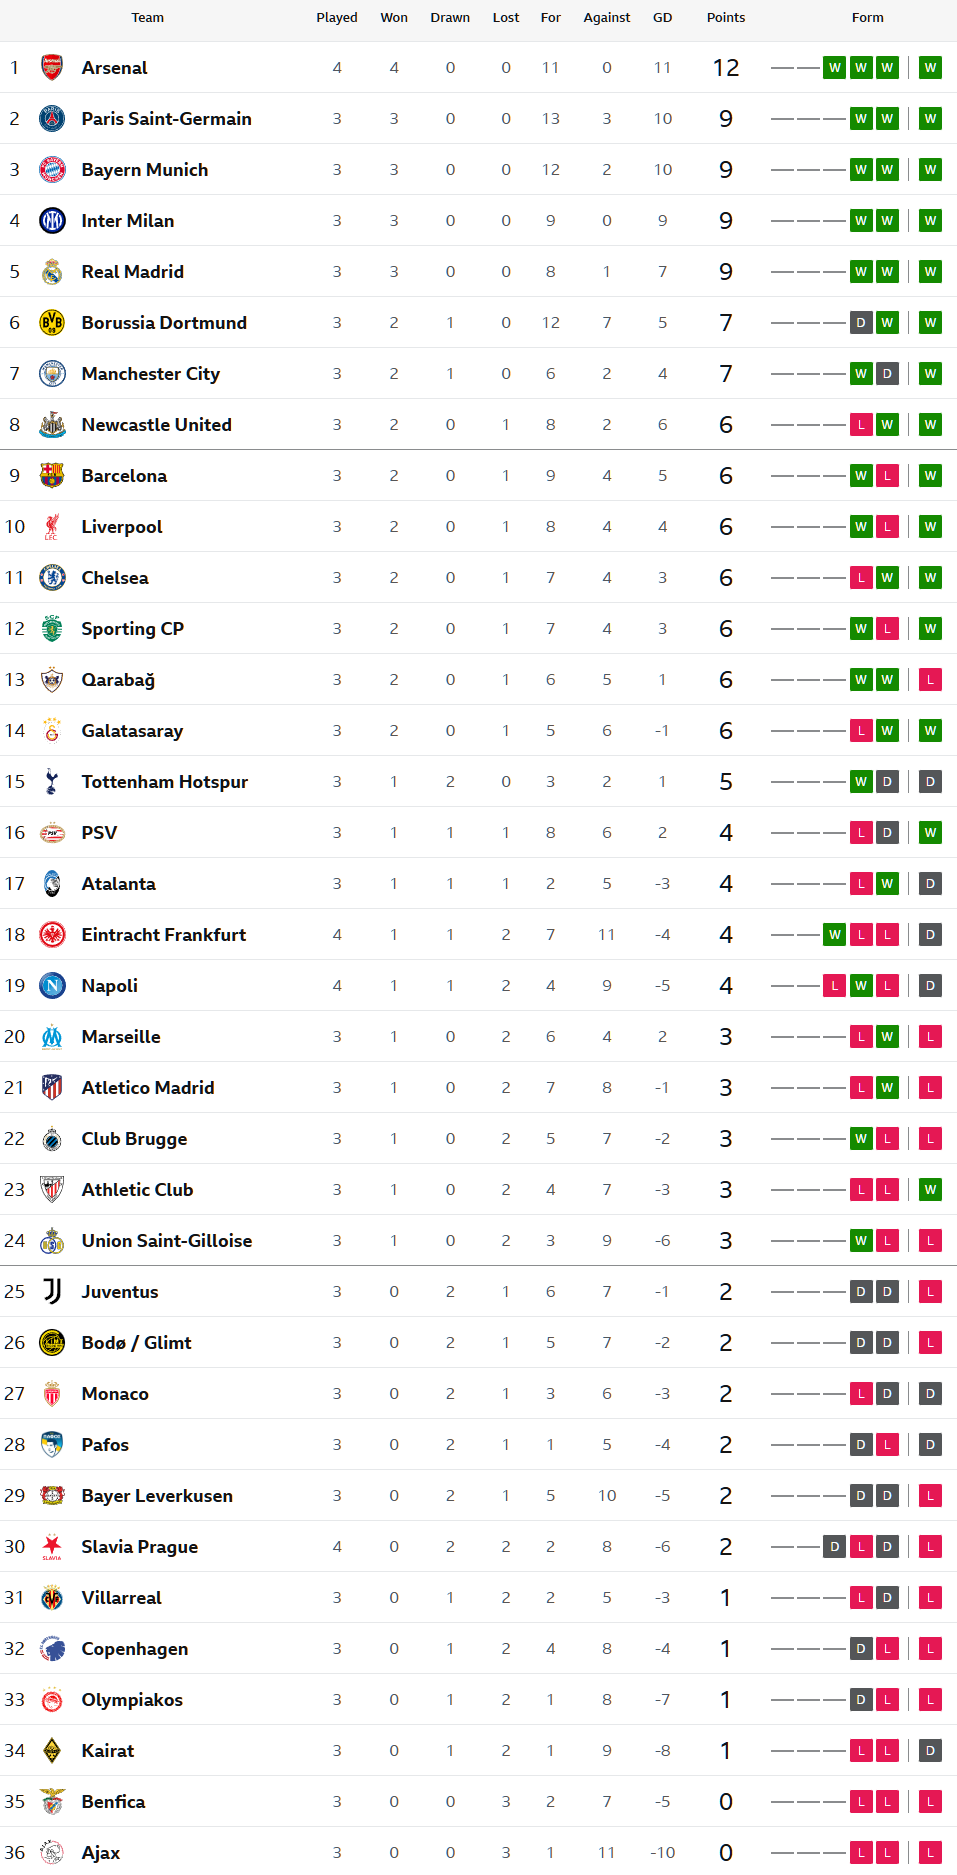957x1875 pixels.
Task: Open the Liverpool team link
Action: pyautogui.click(x=121, y=527)
